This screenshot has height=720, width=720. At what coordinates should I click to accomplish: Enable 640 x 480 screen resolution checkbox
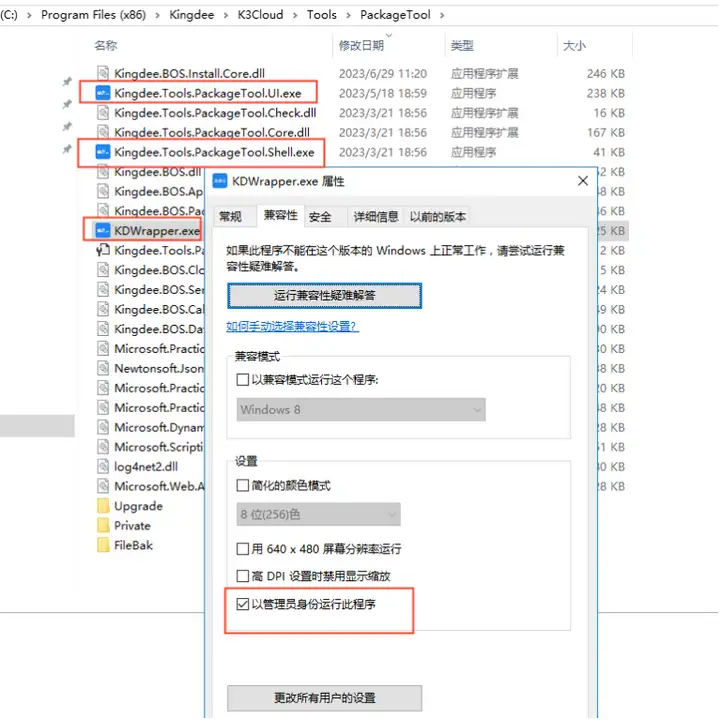tap(242, 549)
